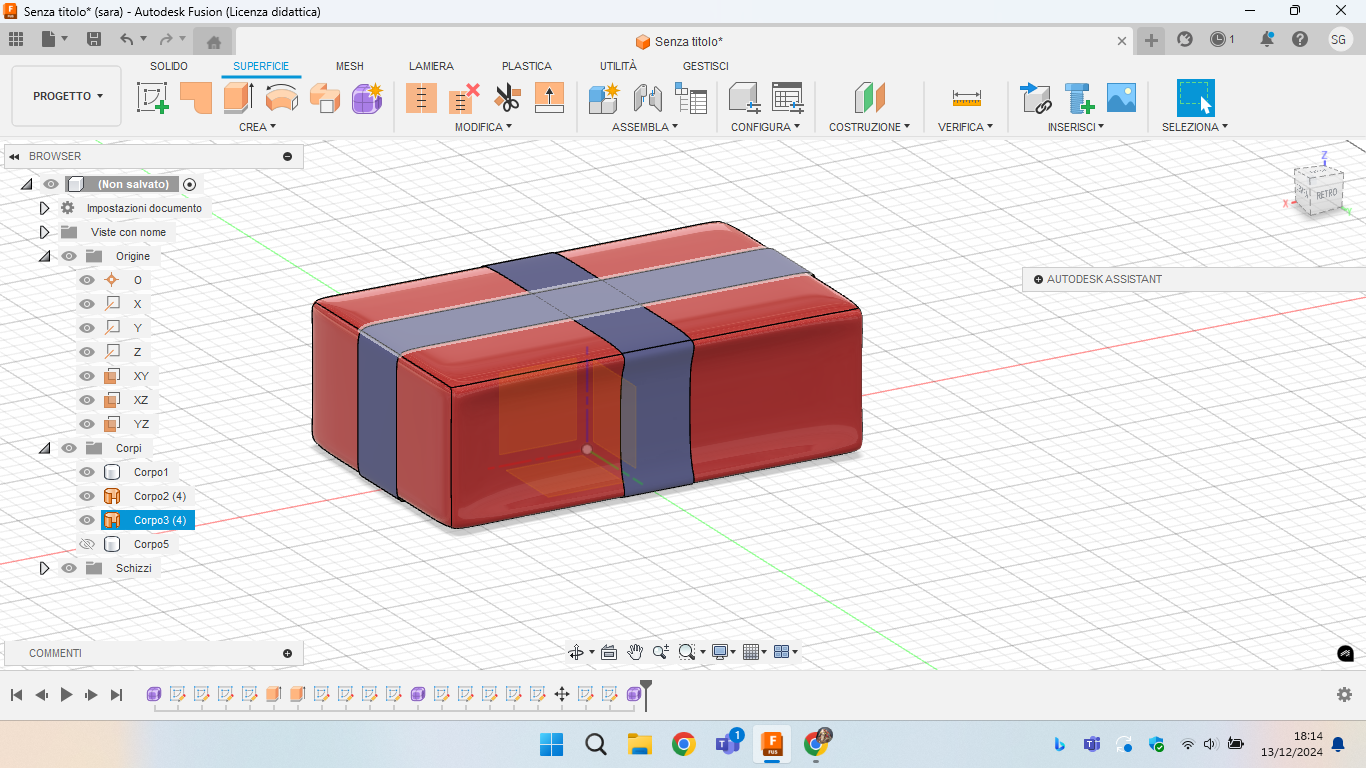
Task: Expand the CREA menu
Action: coord(257,127)
